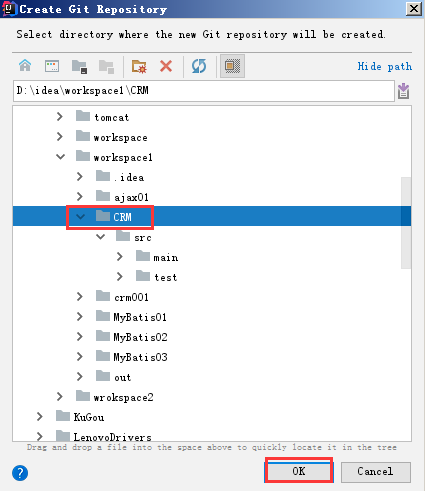Open the path history download icon
The image size is (425, 491).
403,91
